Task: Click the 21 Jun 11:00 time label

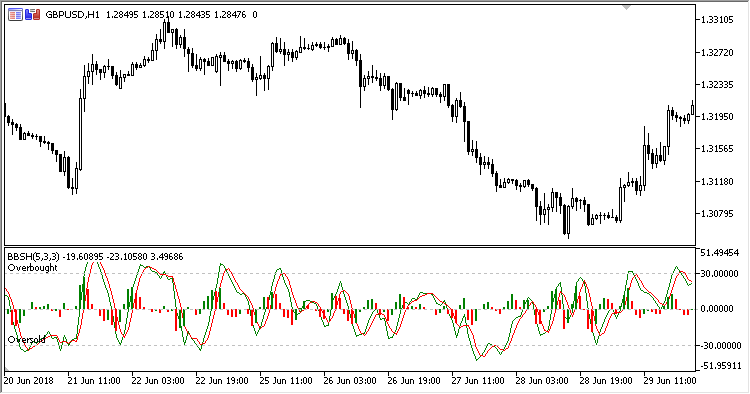Action: pos(94,381)
